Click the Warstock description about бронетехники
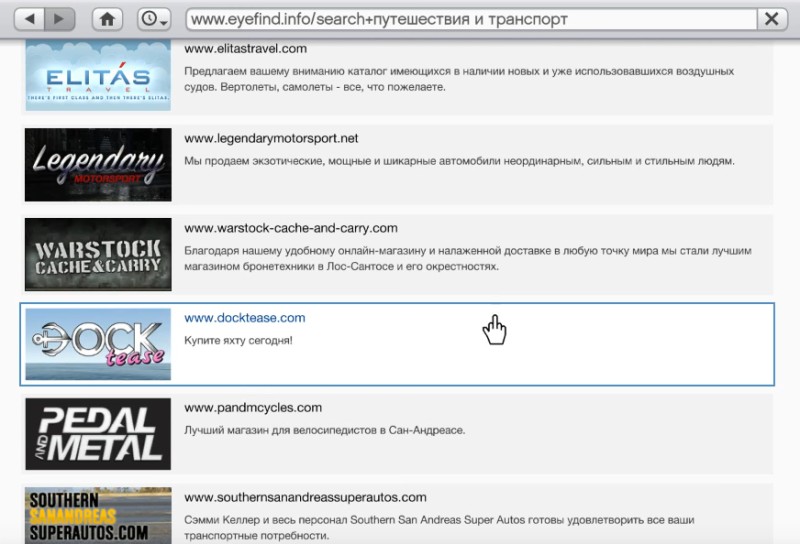 pyautogui.click(x=468, y=259)
